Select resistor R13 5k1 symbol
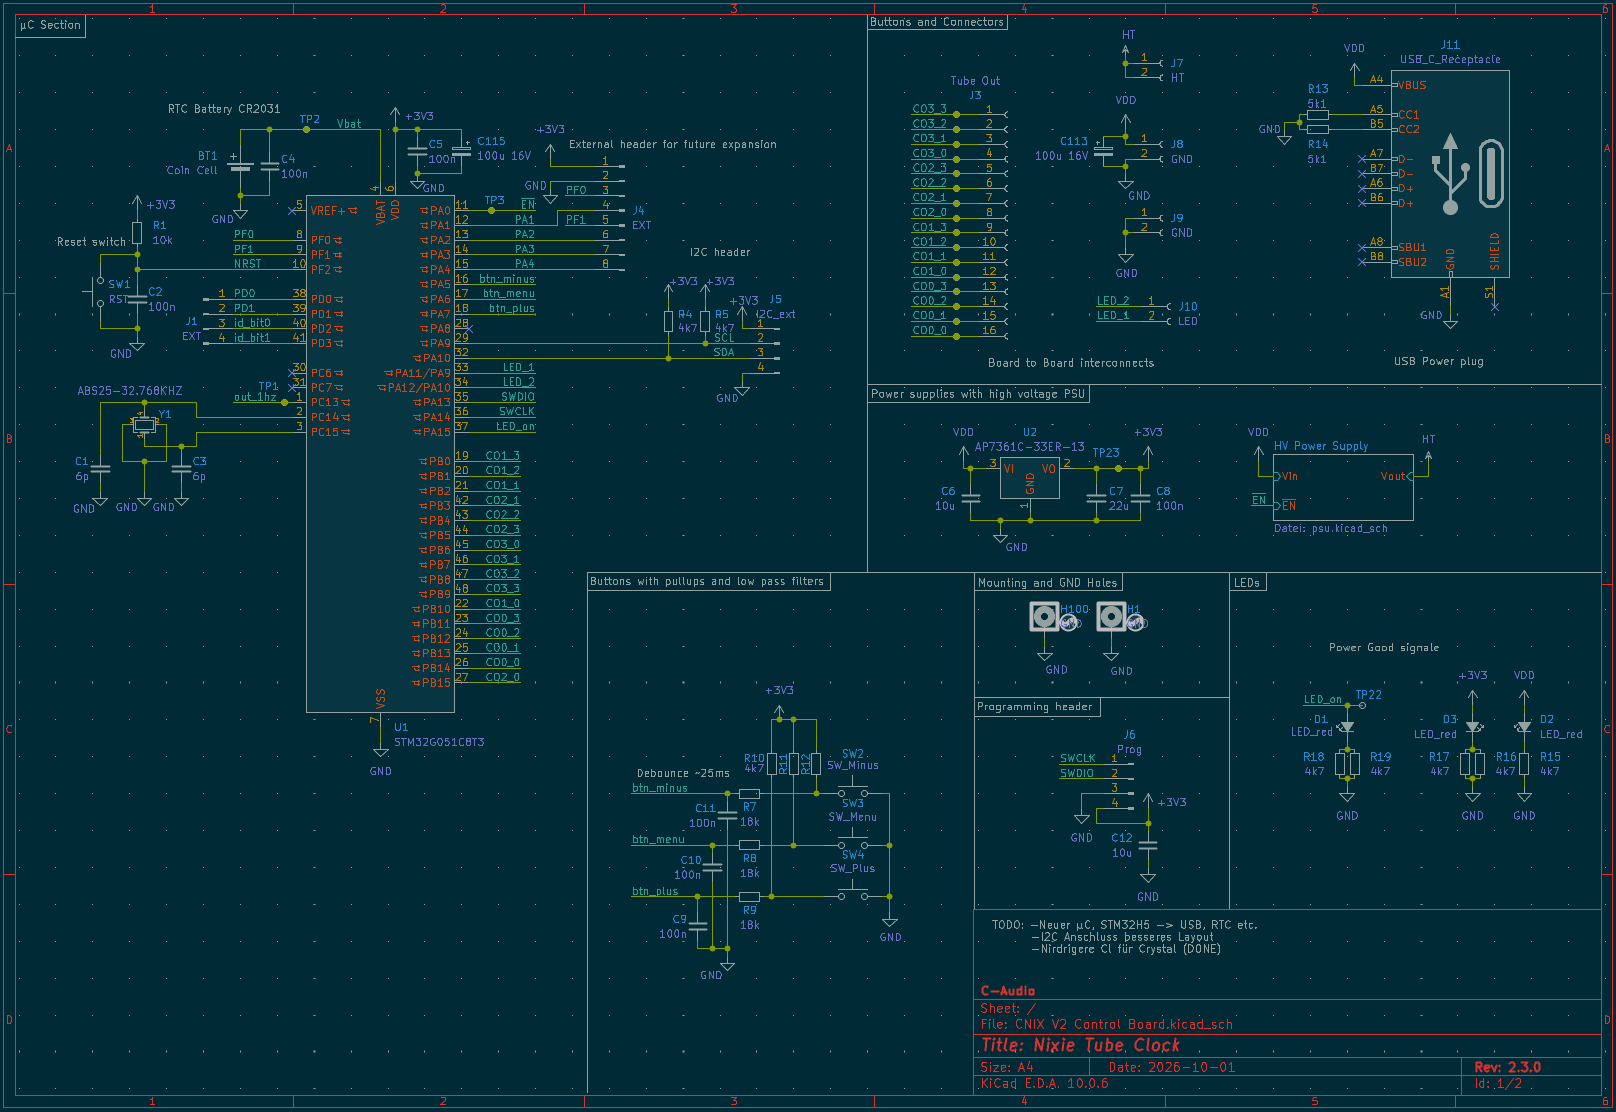1616x1112 pixels. click(1318, 115)
